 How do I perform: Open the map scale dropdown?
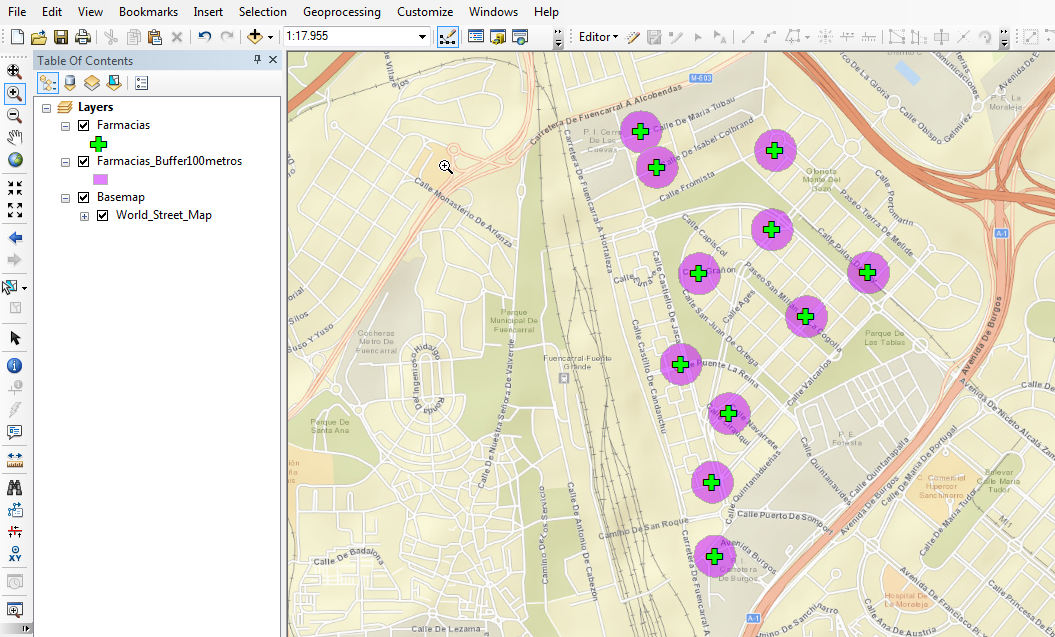click(x=422, y=37)
